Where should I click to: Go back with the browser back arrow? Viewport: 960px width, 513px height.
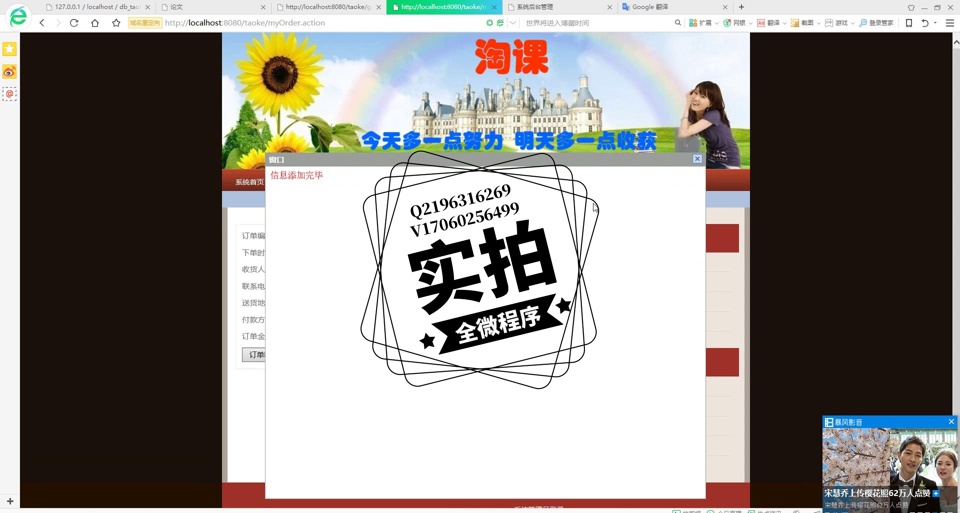tap(42, 23)
